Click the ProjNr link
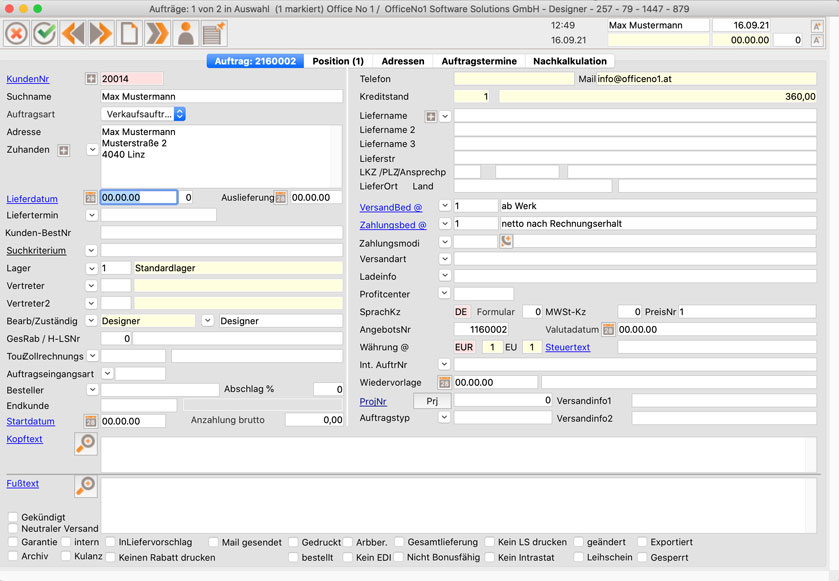Screen dimensions: 839x581 [373, 402]
